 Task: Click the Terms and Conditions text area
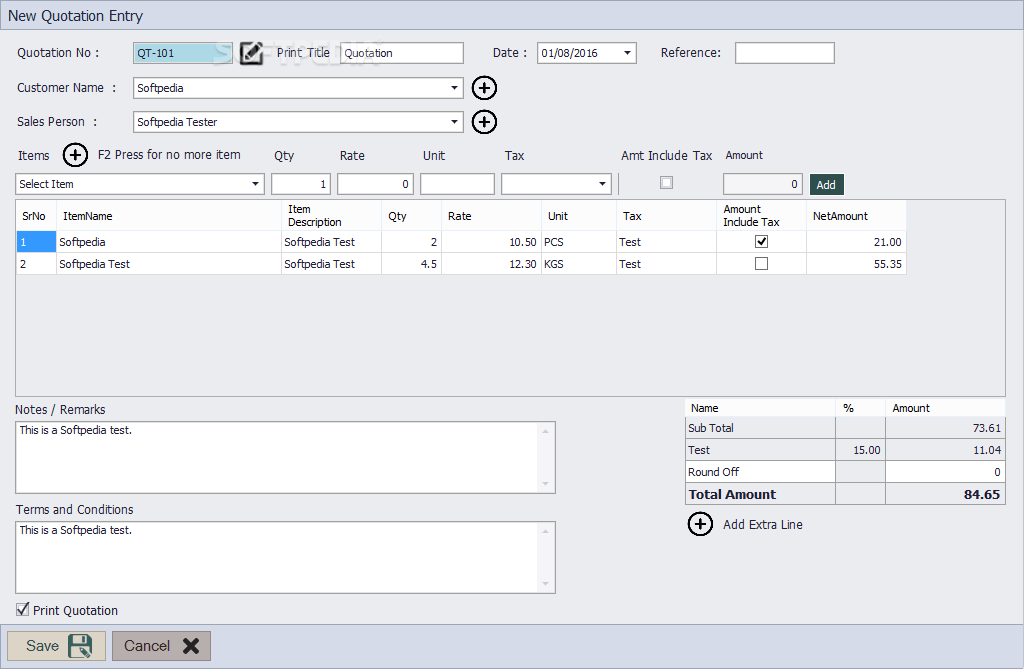click(x=285, y=557)
